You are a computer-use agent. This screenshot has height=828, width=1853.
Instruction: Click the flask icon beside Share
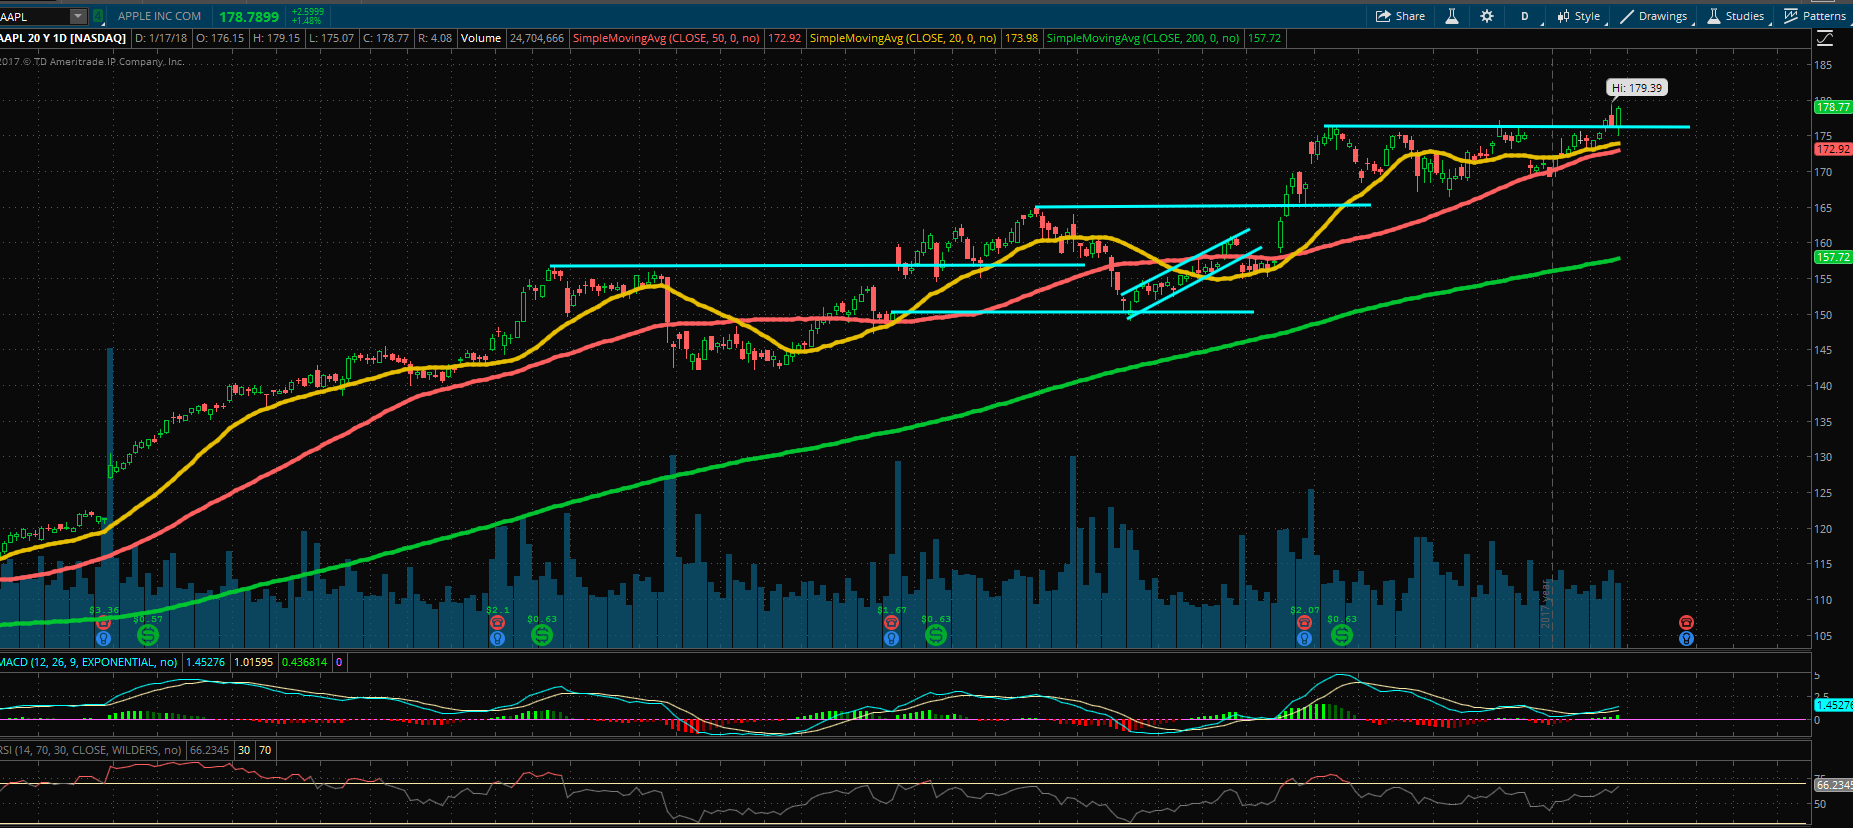coord(1452,16)
